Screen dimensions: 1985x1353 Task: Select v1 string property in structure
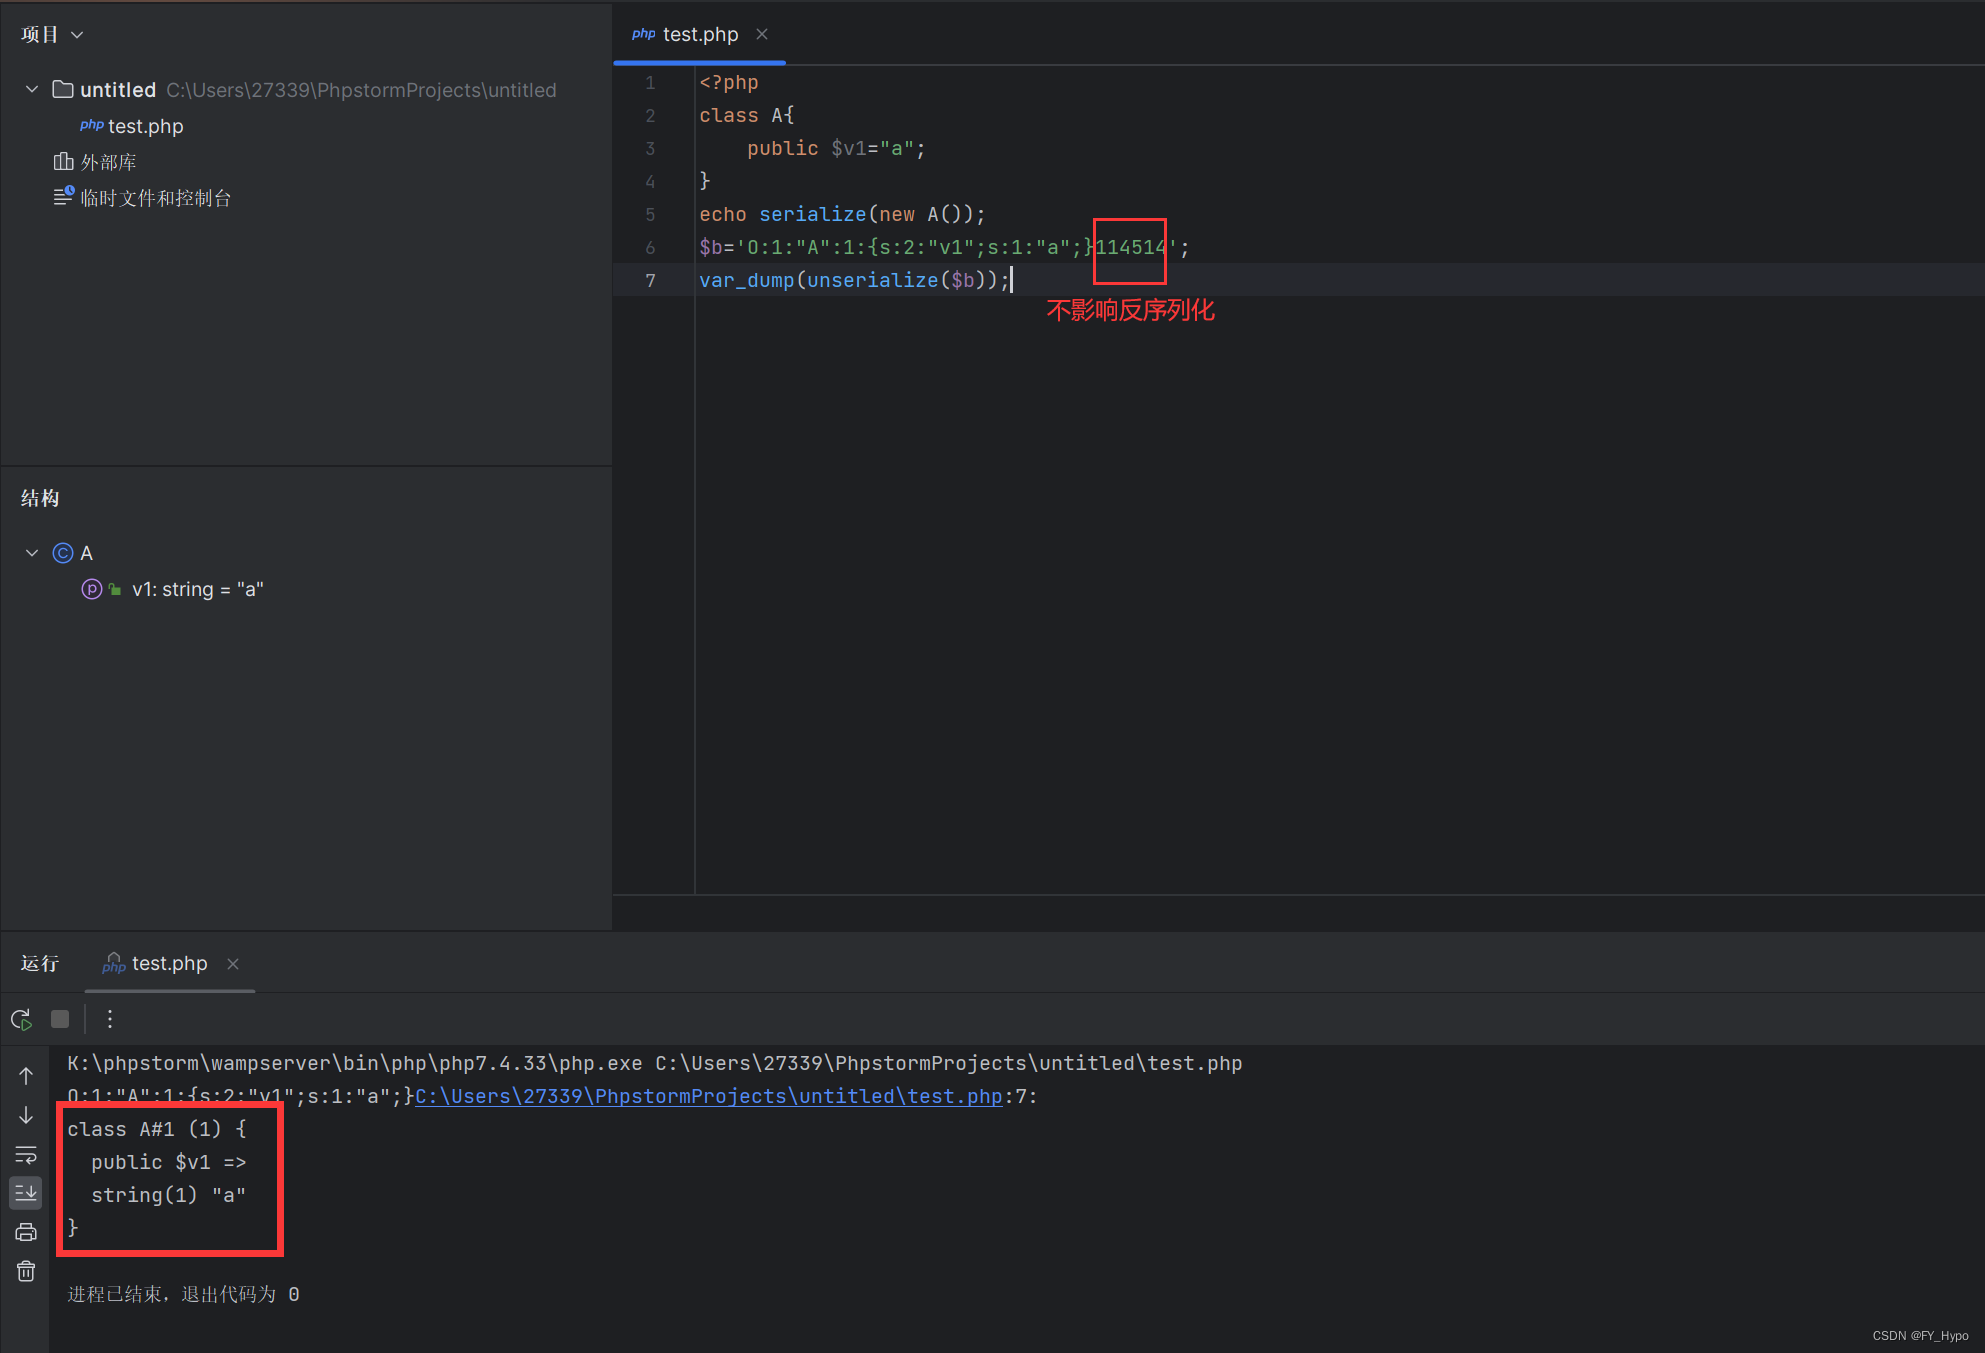(x=197, y=590)
